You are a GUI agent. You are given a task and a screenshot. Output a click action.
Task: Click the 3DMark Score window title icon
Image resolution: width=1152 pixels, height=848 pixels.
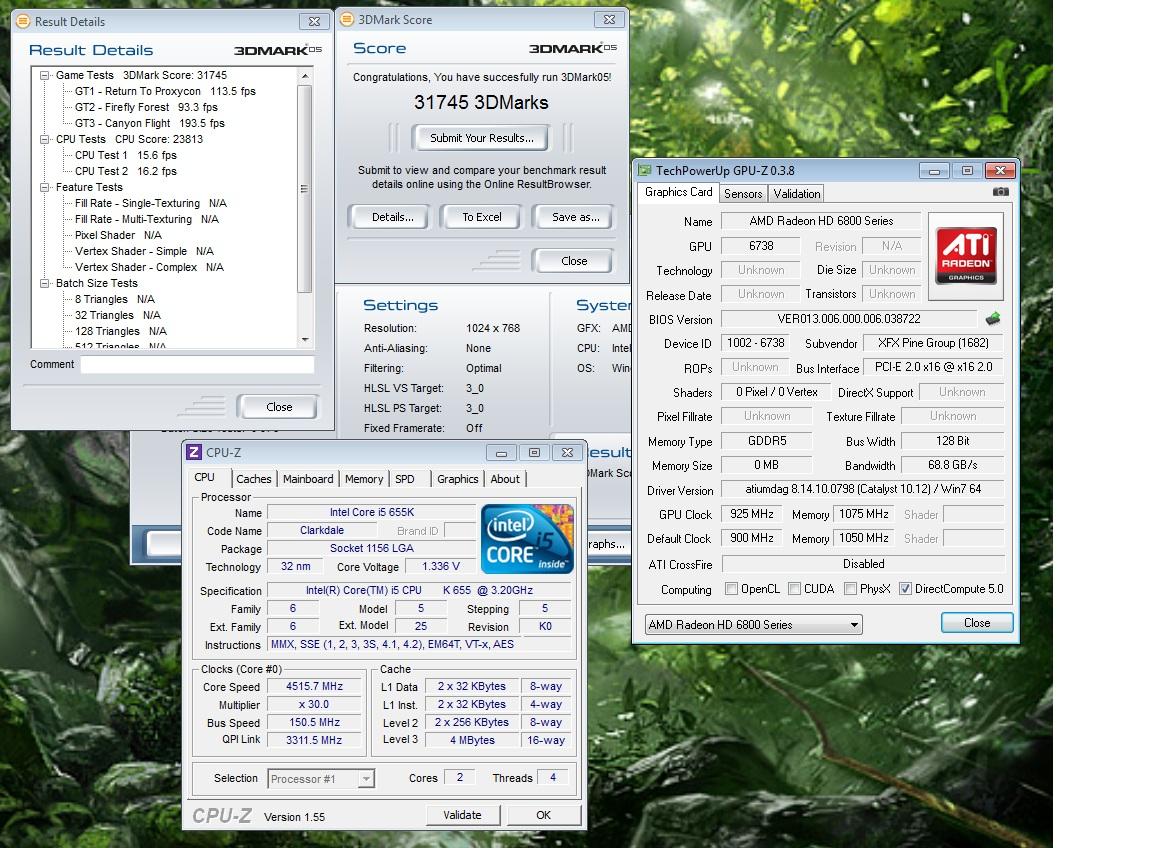tap(348, 20)
